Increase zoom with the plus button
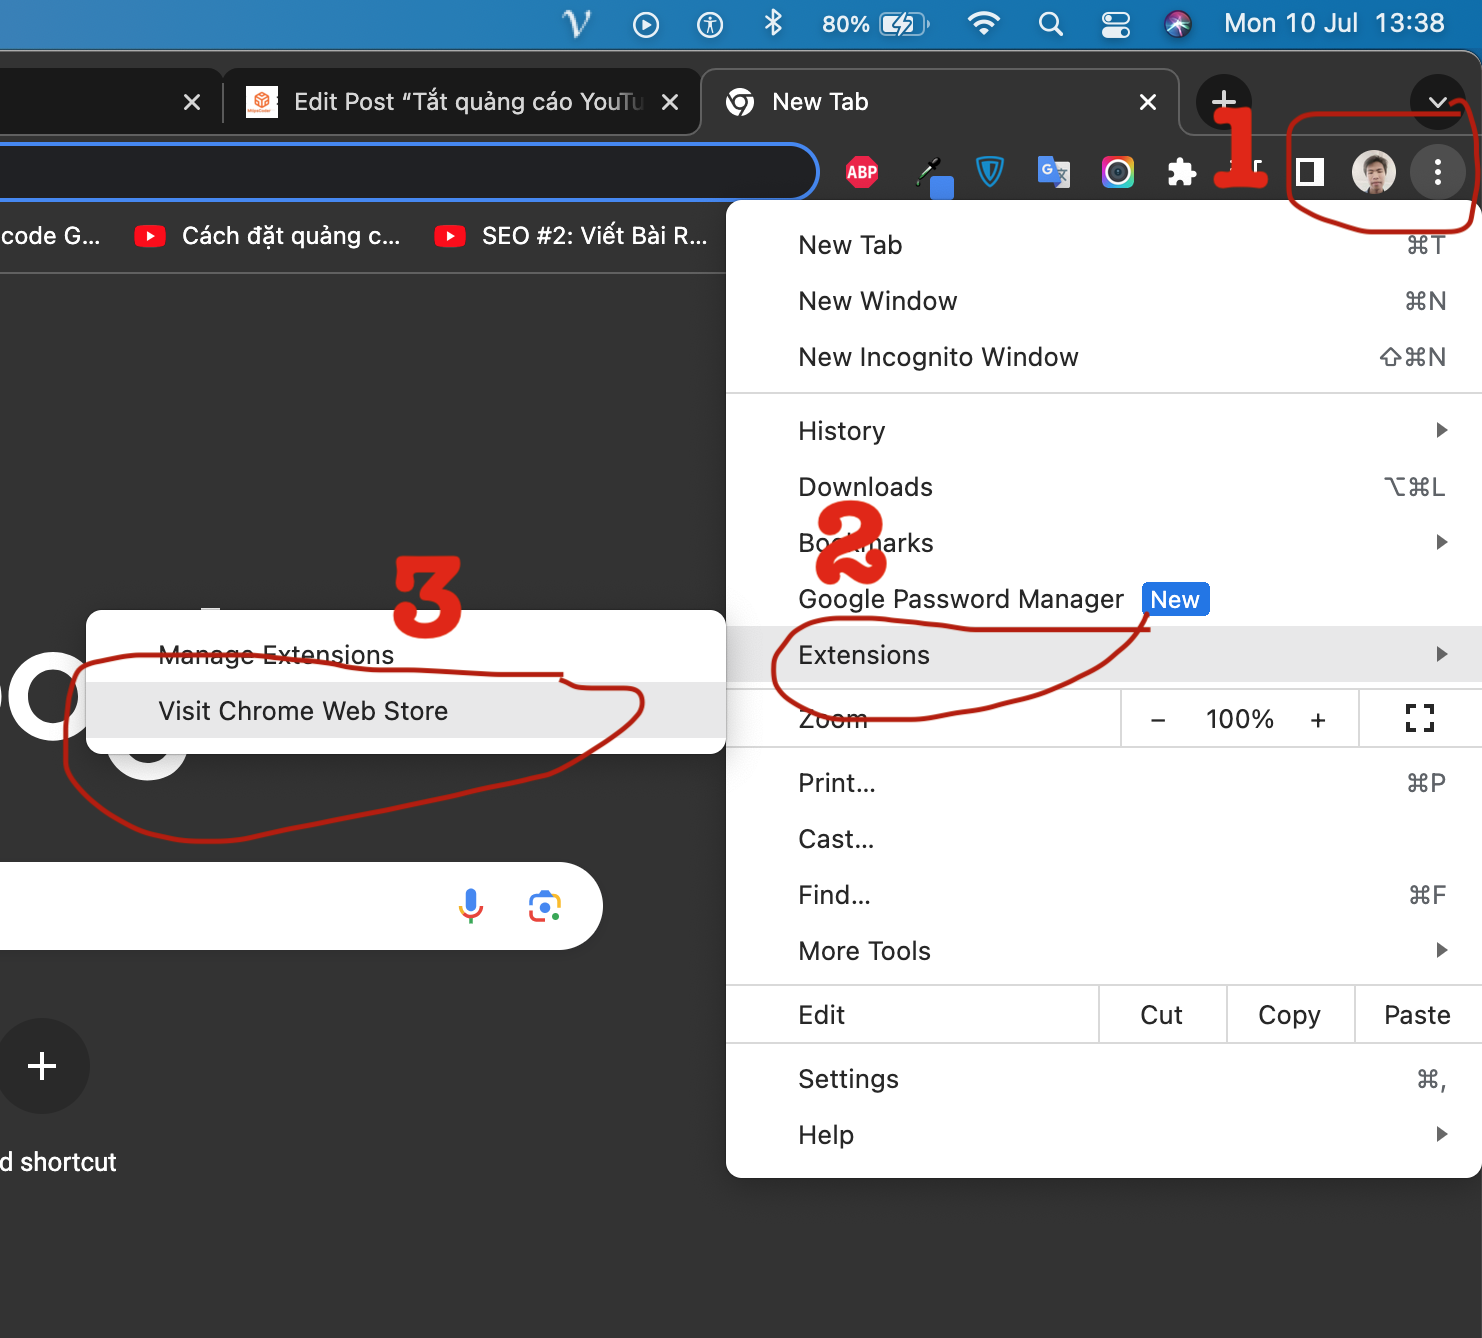The height and width of the screenshot is (1338, 1482). [1318, 720]
